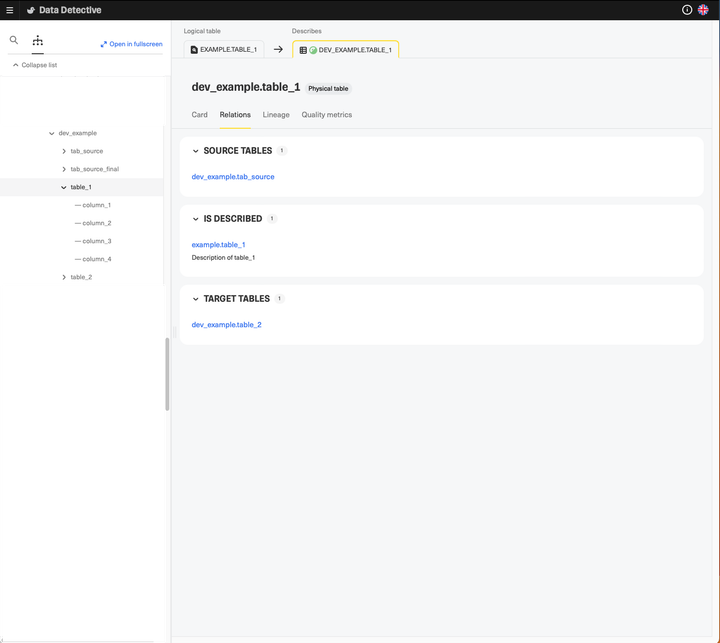This screenshot has width=720, height=643.
Task: Open the info icon in header
Action: [x=687, y=10]
